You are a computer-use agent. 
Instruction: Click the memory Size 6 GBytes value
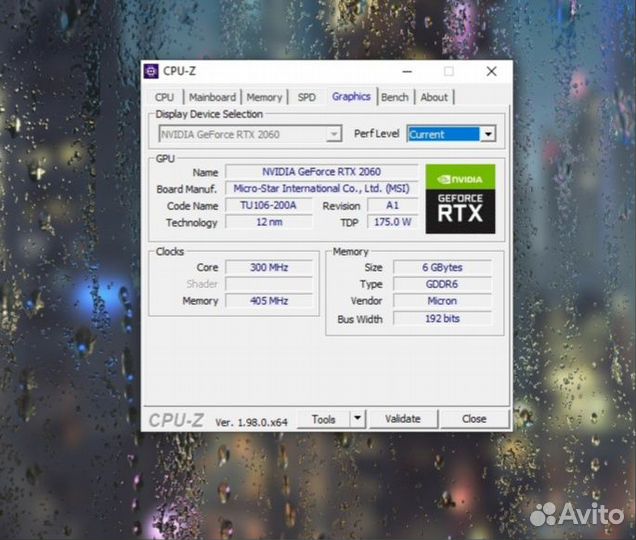(x=442, y=267)
